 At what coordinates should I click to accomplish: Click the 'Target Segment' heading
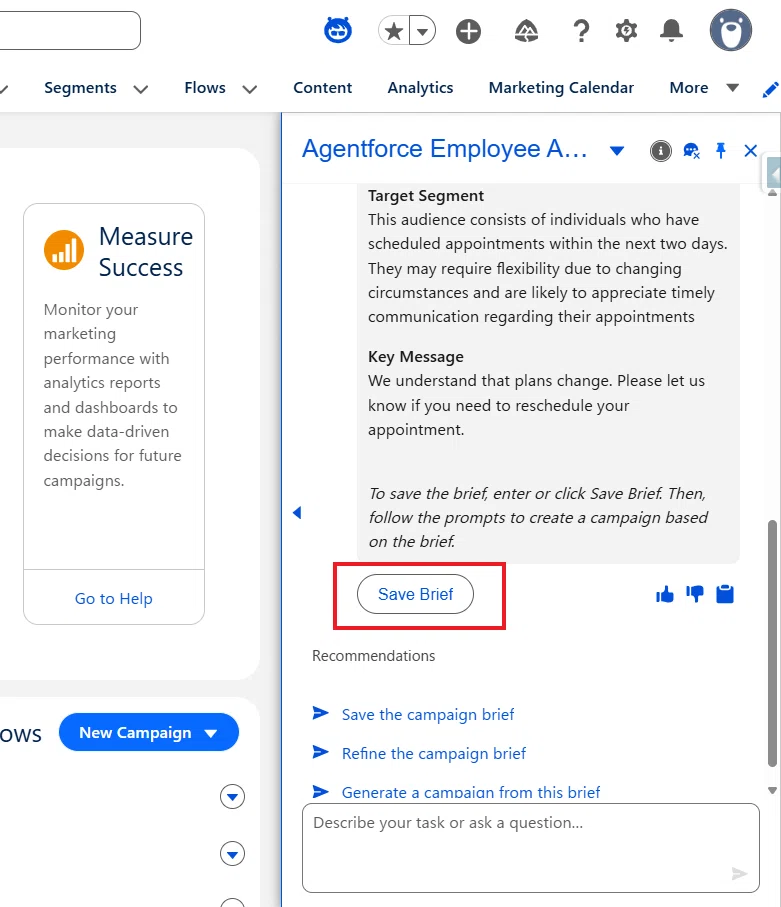tap(426, 196)
